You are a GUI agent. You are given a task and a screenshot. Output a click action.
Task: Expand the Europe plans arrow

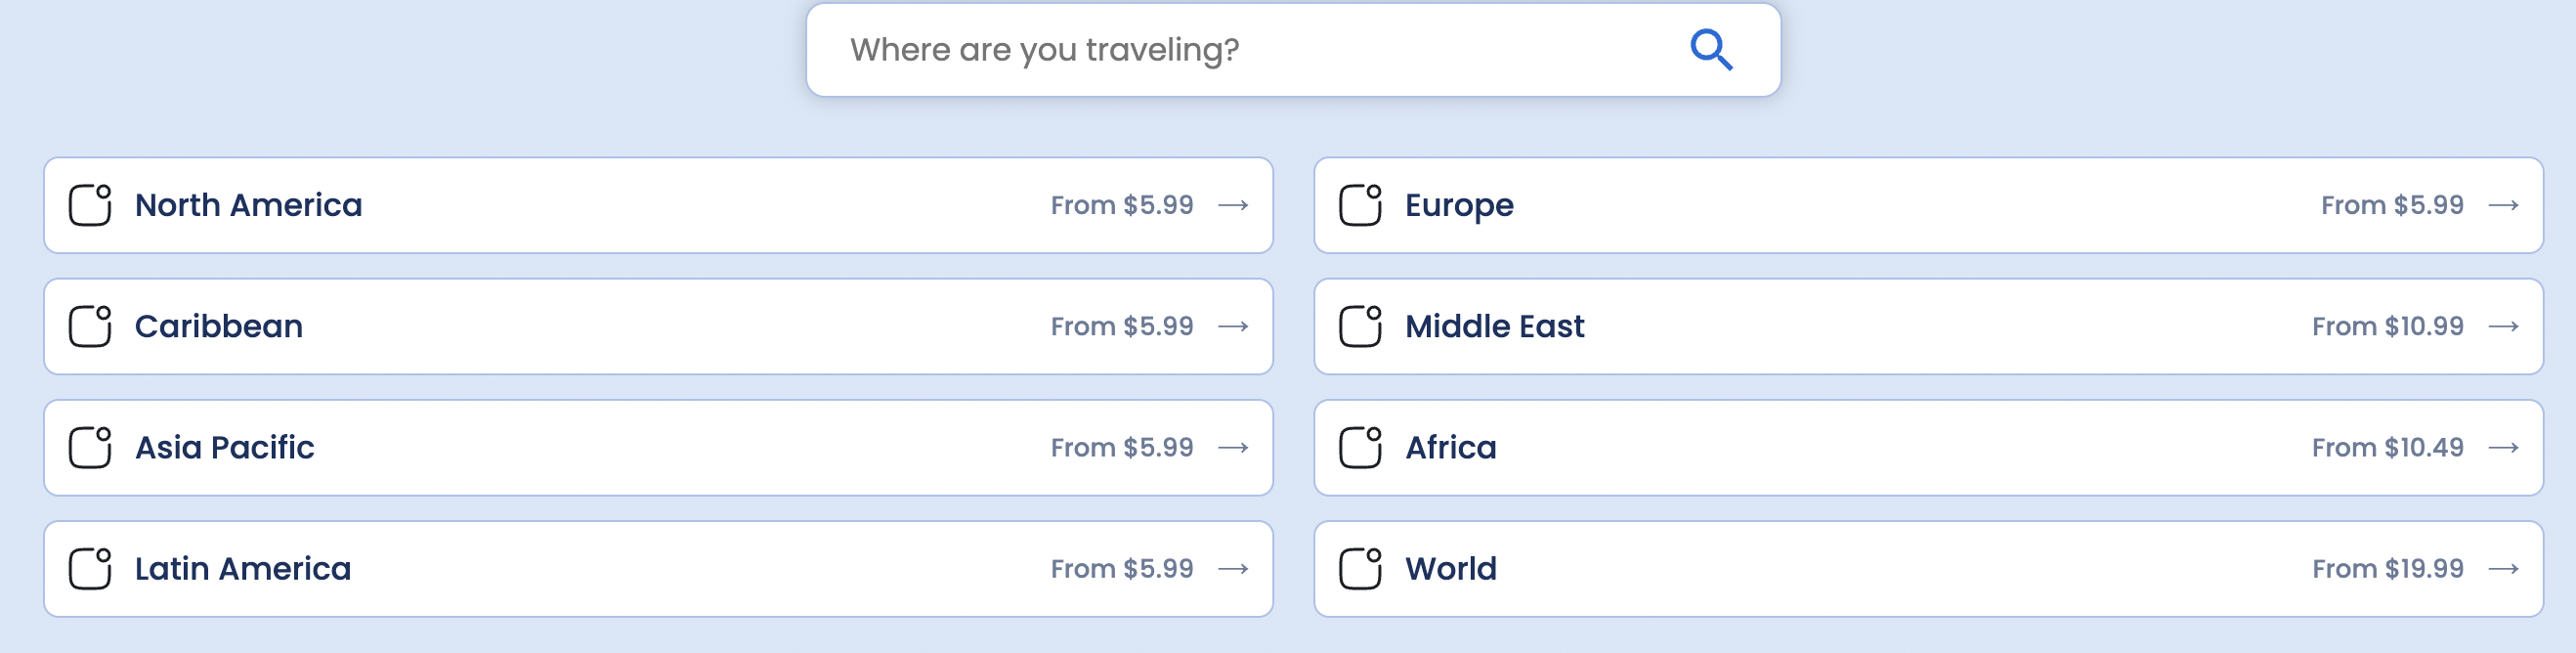click(2503, 205)
